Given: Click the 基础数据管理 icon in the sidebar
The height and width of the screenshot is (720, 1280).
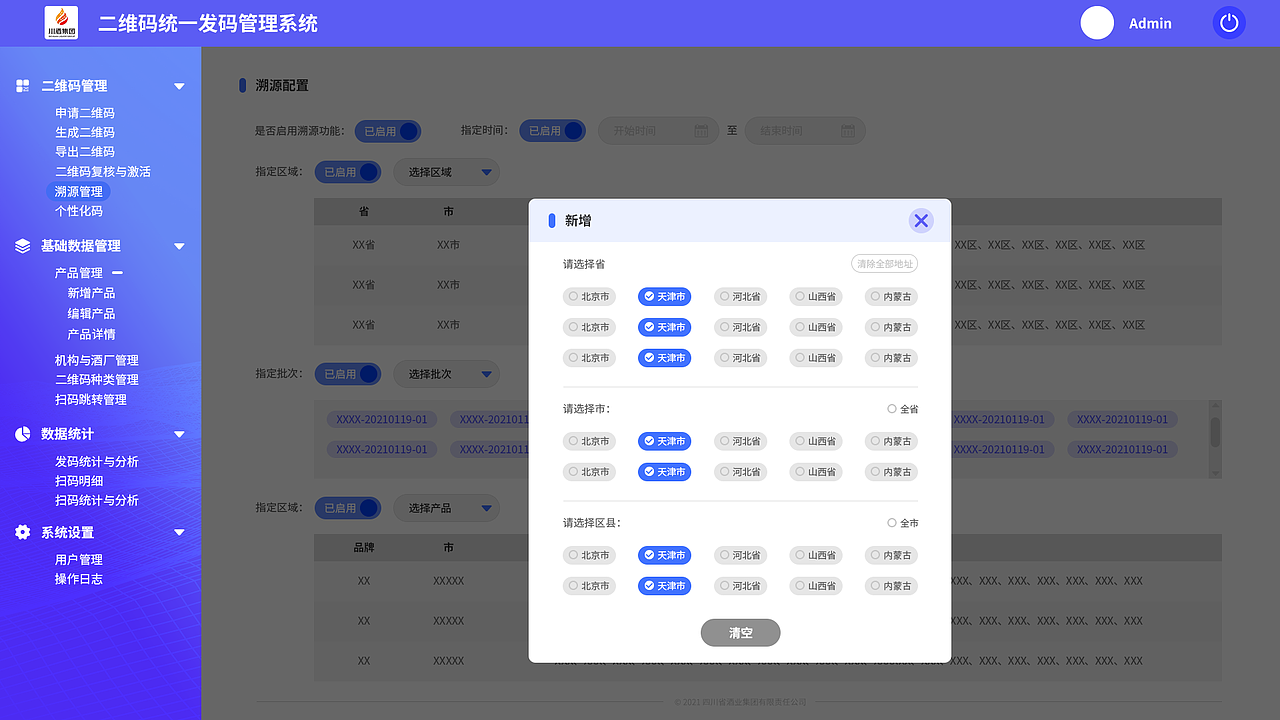Looking at the screenshot, I should (22, 246).
